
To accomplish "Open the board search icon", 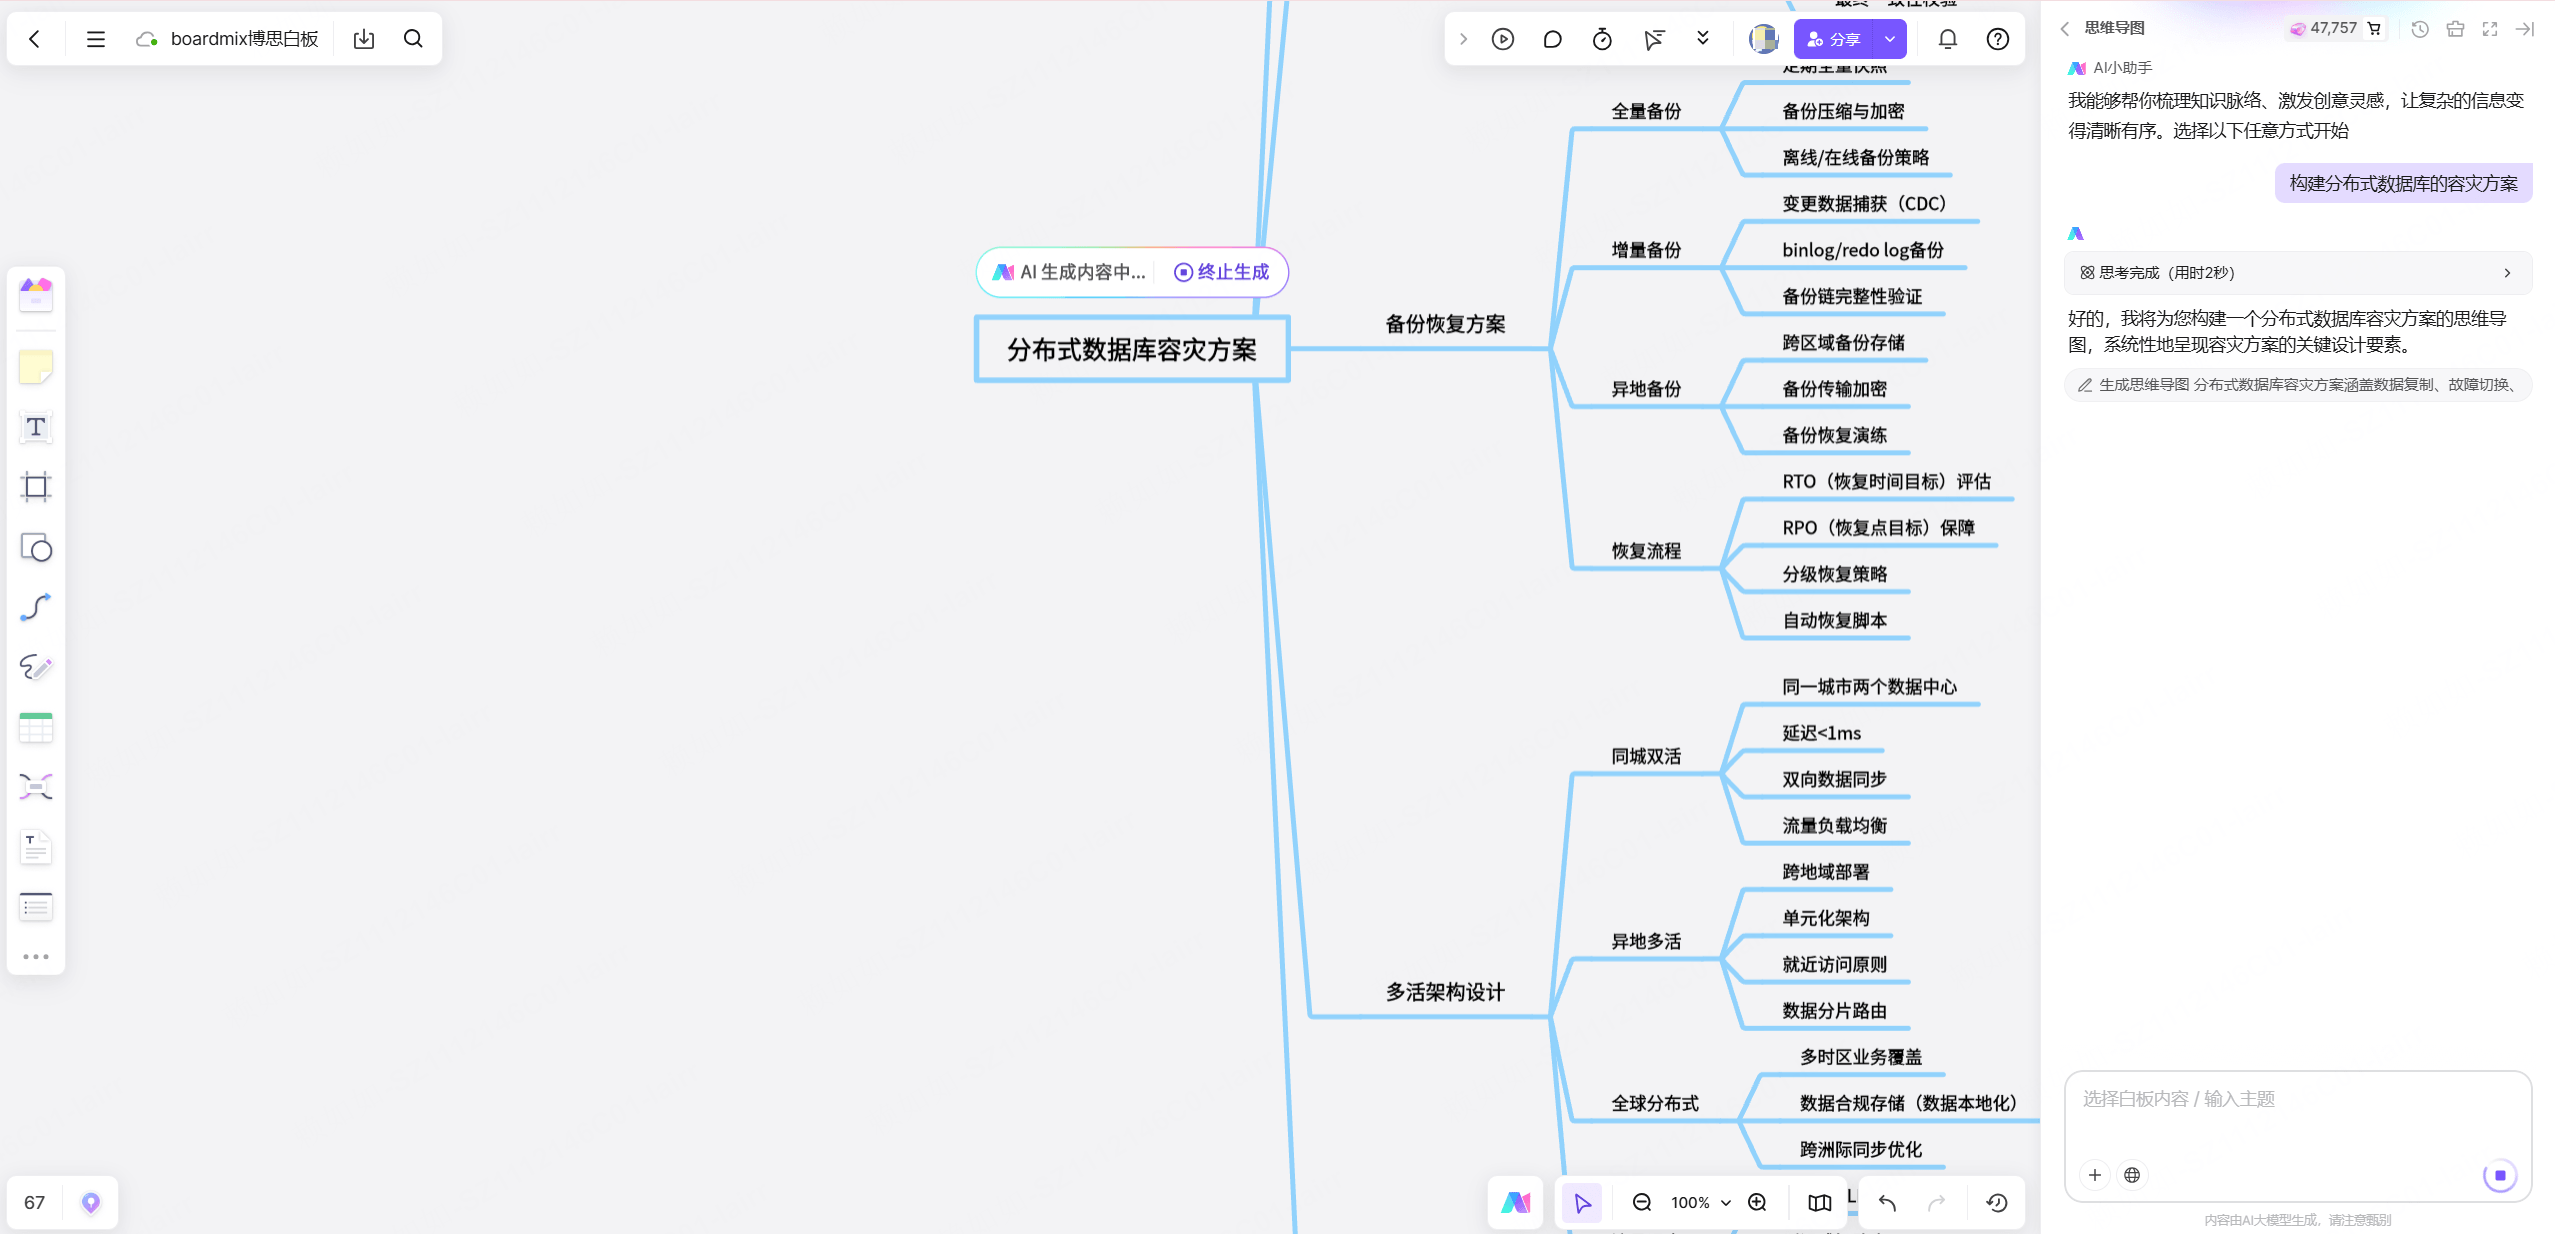I will 413,39.
